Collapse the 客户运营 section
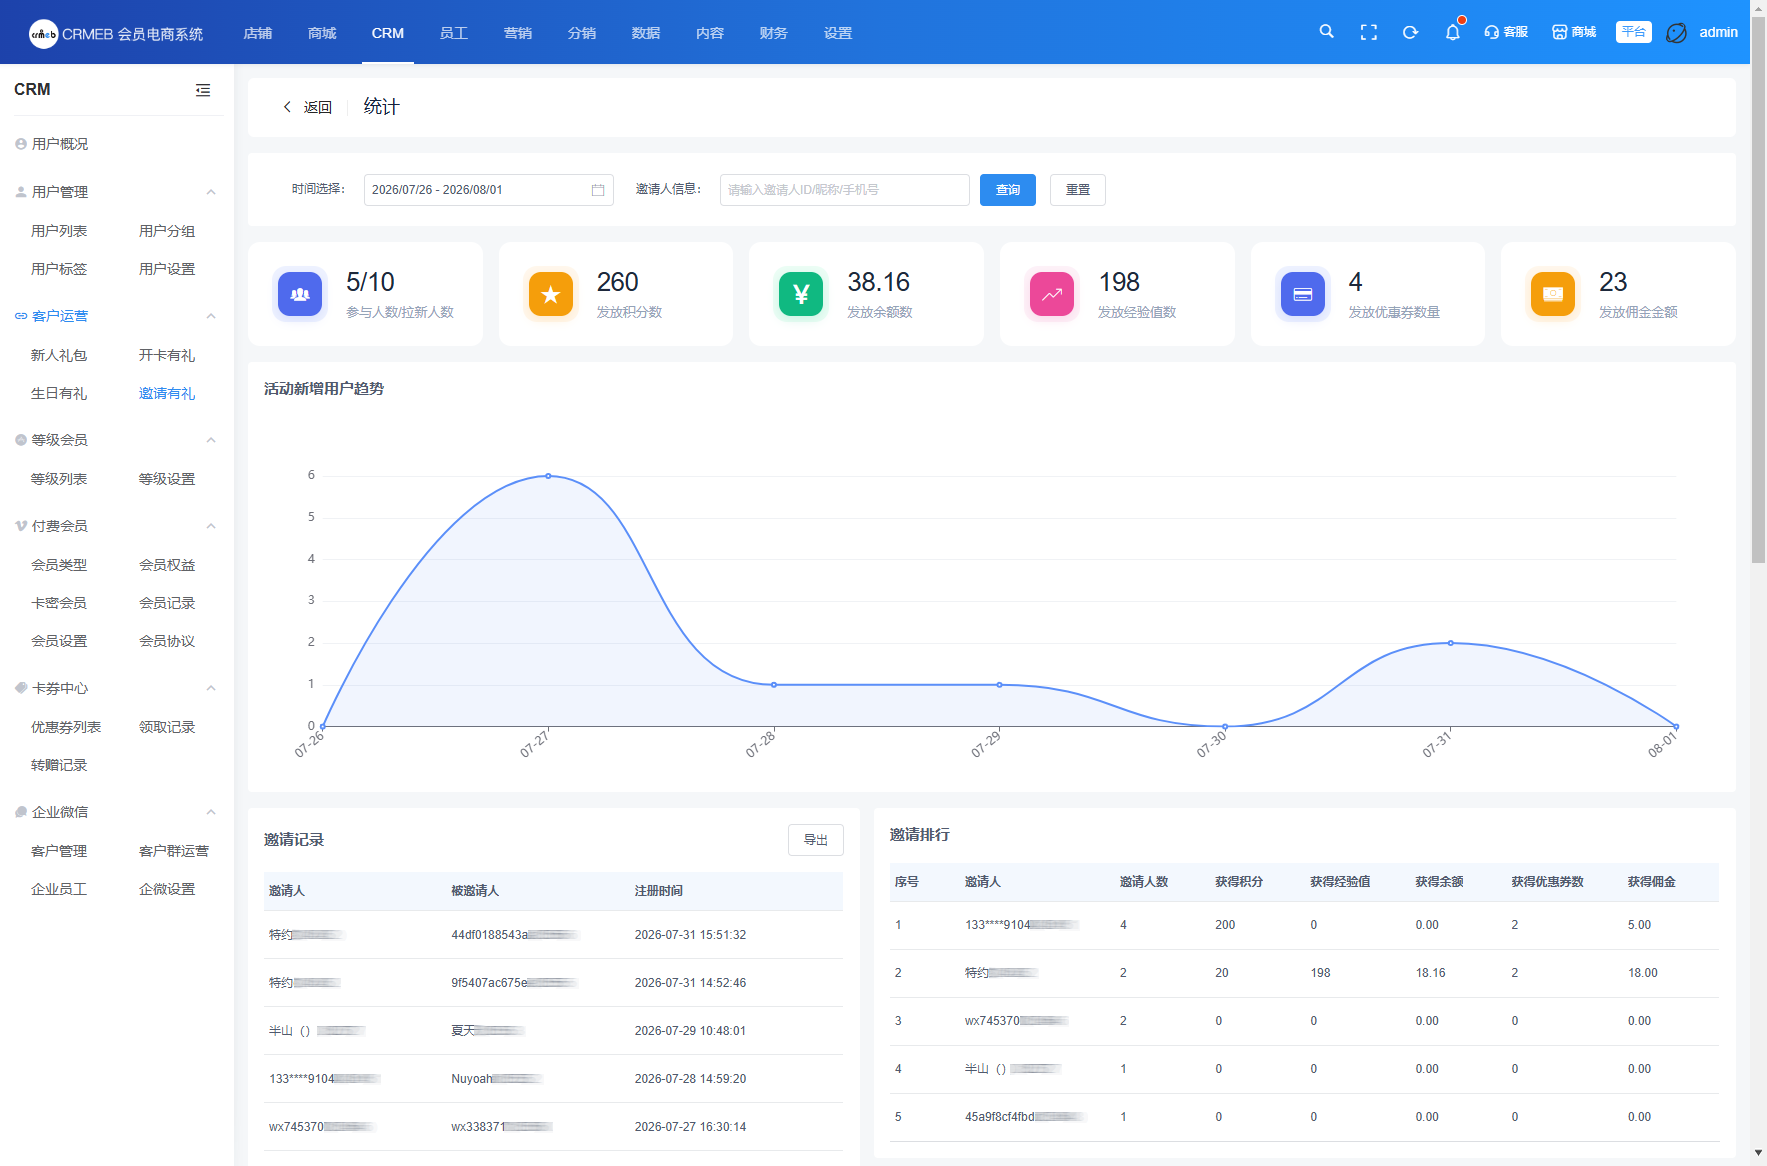Viewport: 1767px width, 1166px height. pyautogui.click(x=211, y=316)
